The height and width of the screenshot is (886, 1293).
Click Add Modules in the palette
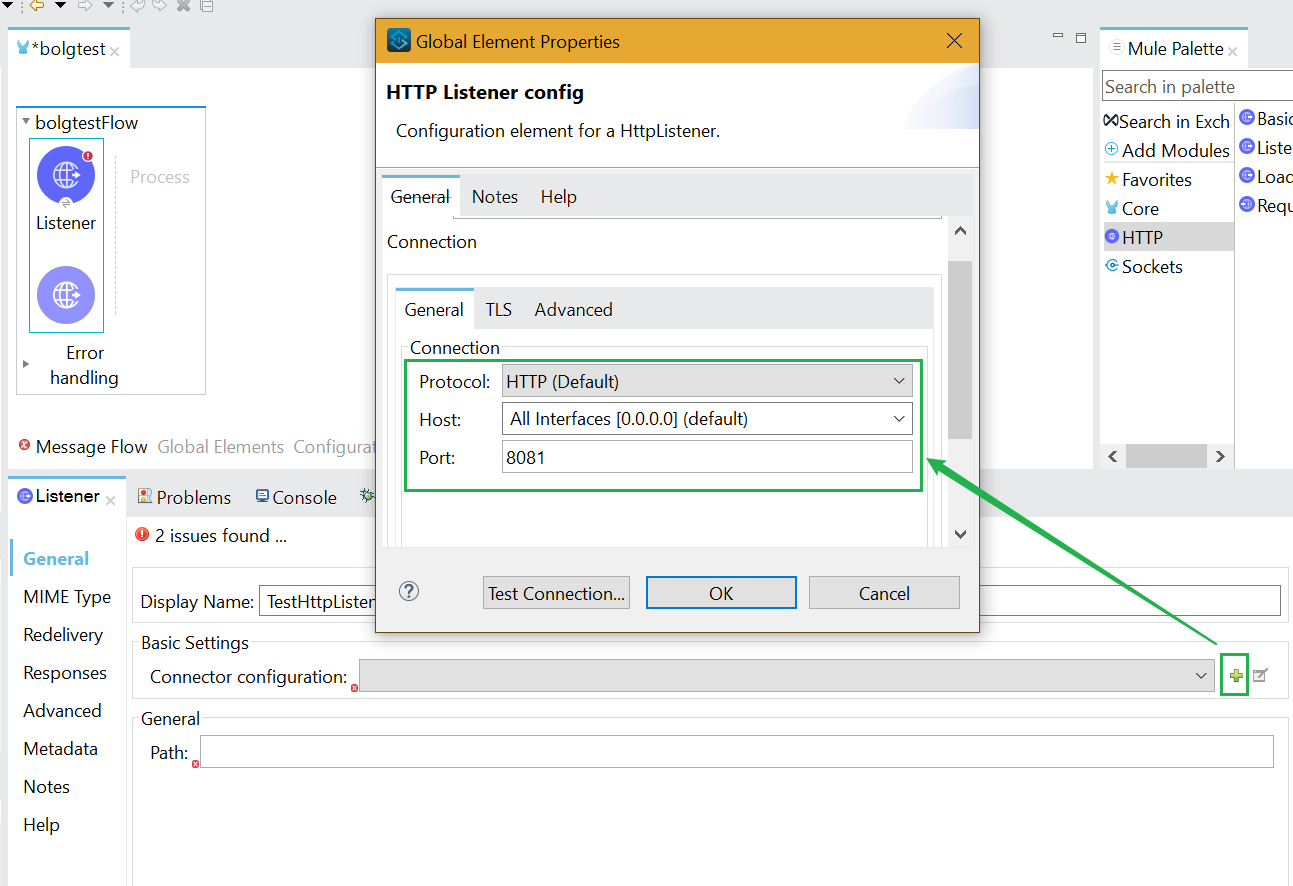(x=1167, y=150)
